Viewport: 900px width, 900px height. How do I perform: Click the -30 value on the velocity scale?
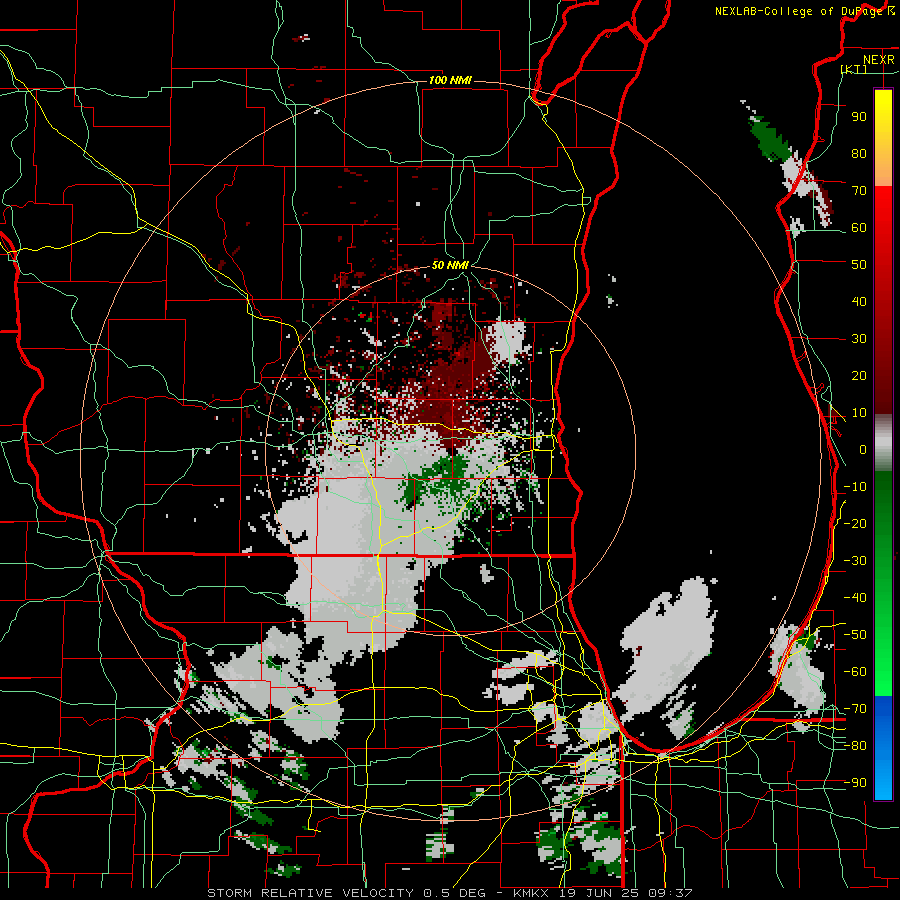click(855, 561)
